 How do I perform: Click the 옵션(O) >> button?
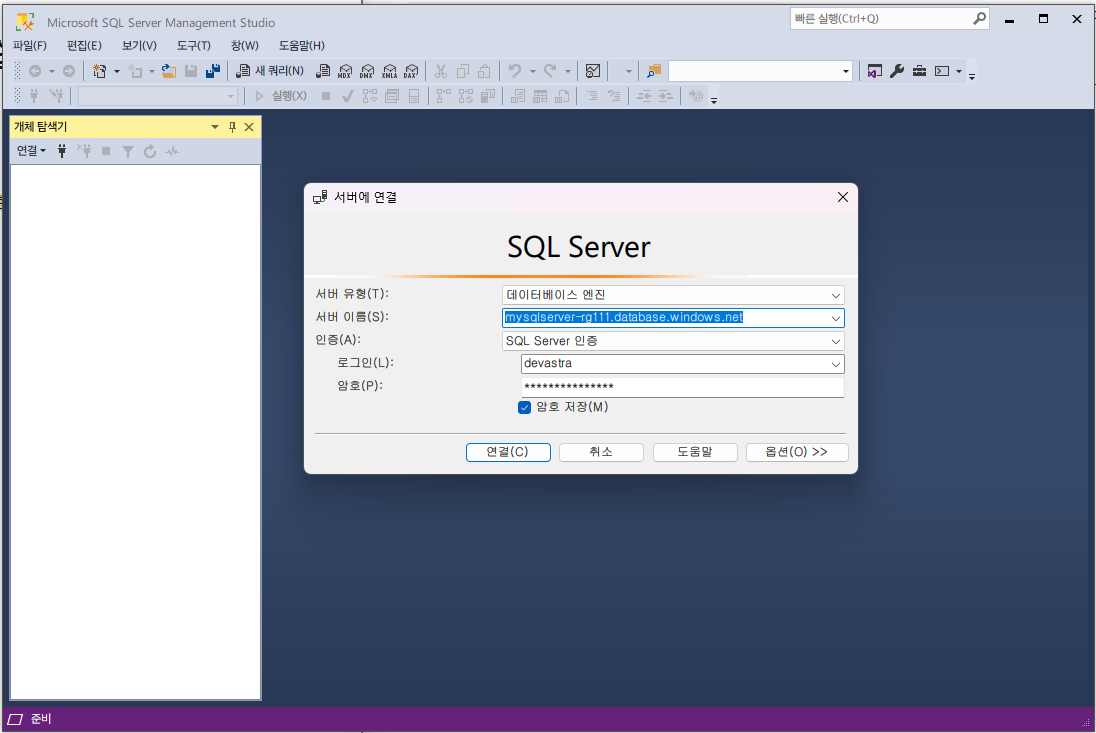[797, 452]
